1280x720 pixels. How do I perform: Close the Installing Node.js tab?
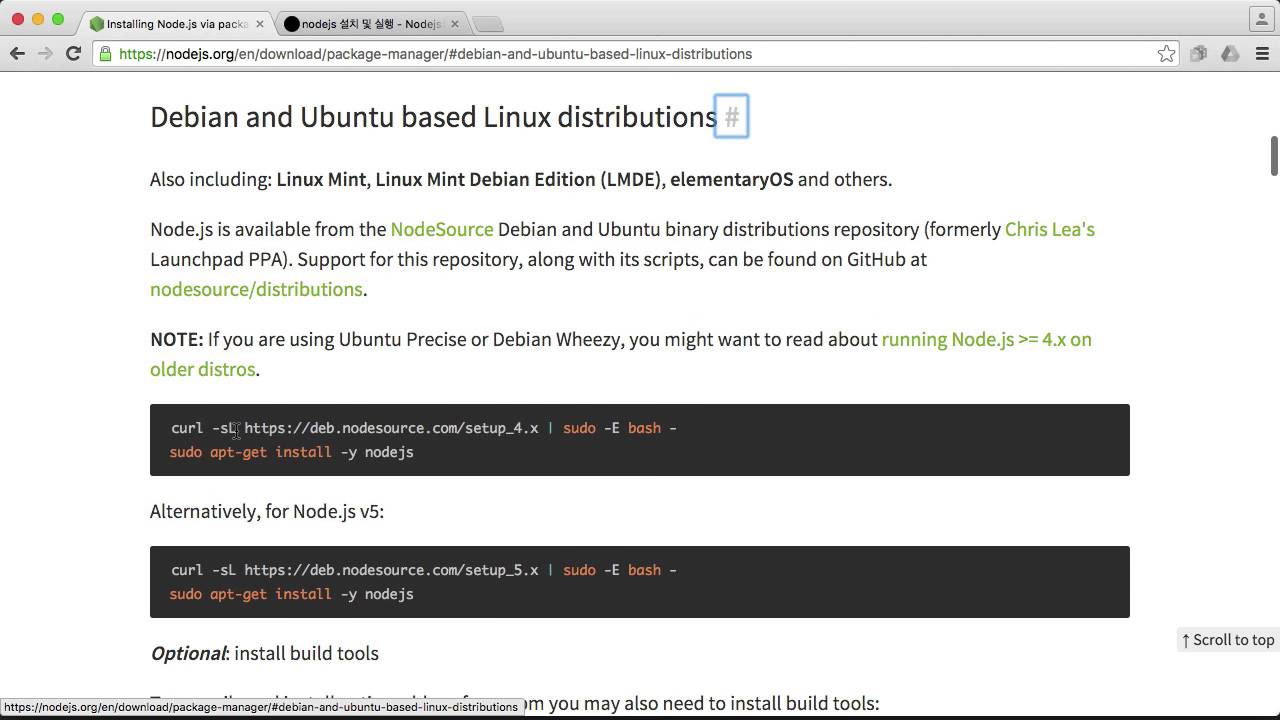click(x=258, y=23)
